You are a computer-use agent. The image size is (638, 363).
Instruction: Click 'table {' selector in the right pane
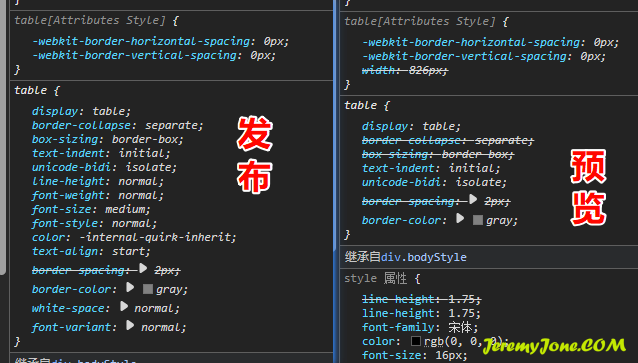367,105
